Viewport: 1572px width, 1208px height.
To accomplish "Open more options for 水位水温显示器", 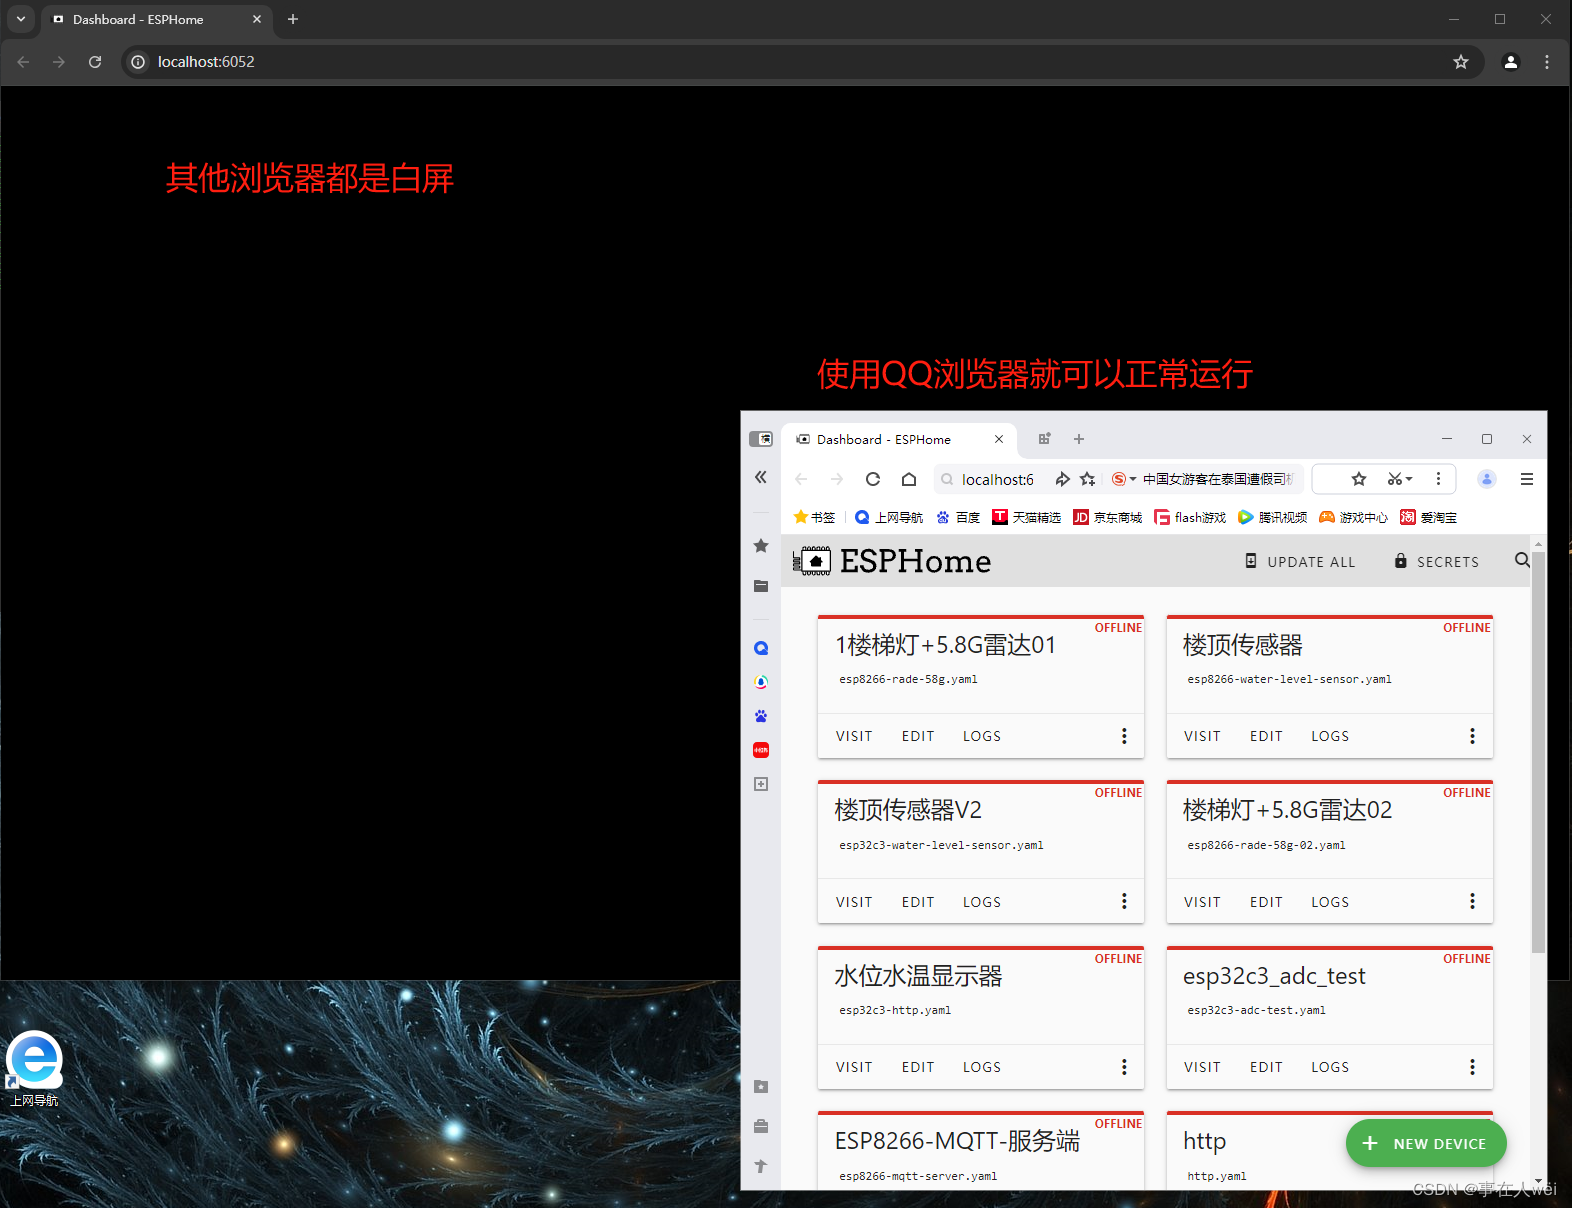I will (x=1124, y=1067).
